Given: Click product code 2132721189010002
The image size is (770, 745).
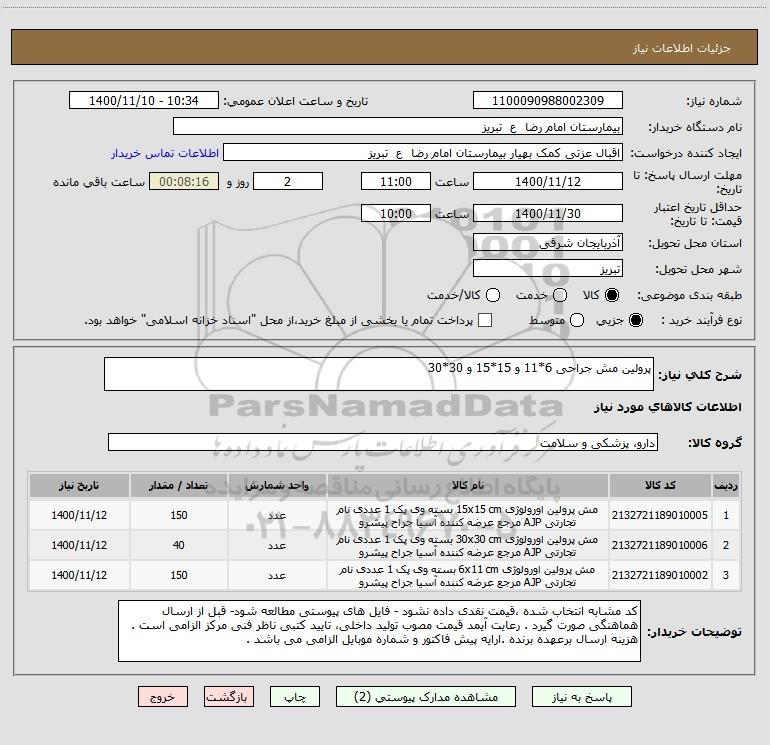Looking at the screenshot, I should click(660, 575).
